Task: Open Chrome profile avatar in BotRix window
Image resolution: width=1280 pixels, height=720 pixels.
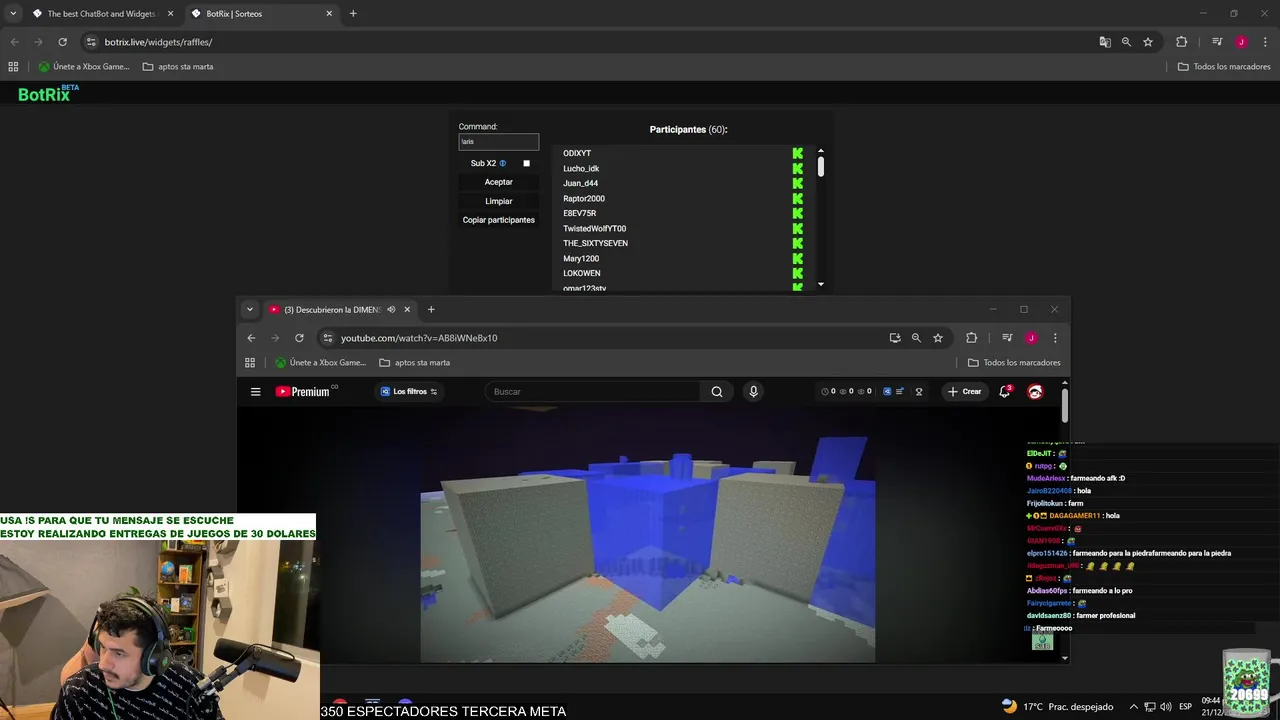Action: pyautogui.click(x=1241, y=42)
